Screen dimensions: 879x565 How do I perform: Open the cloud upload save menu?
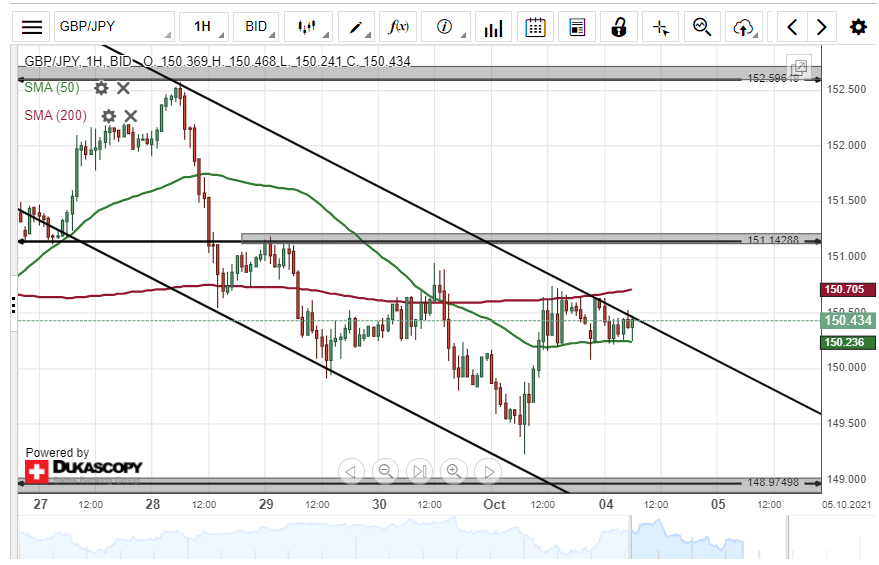click(744, 26)
